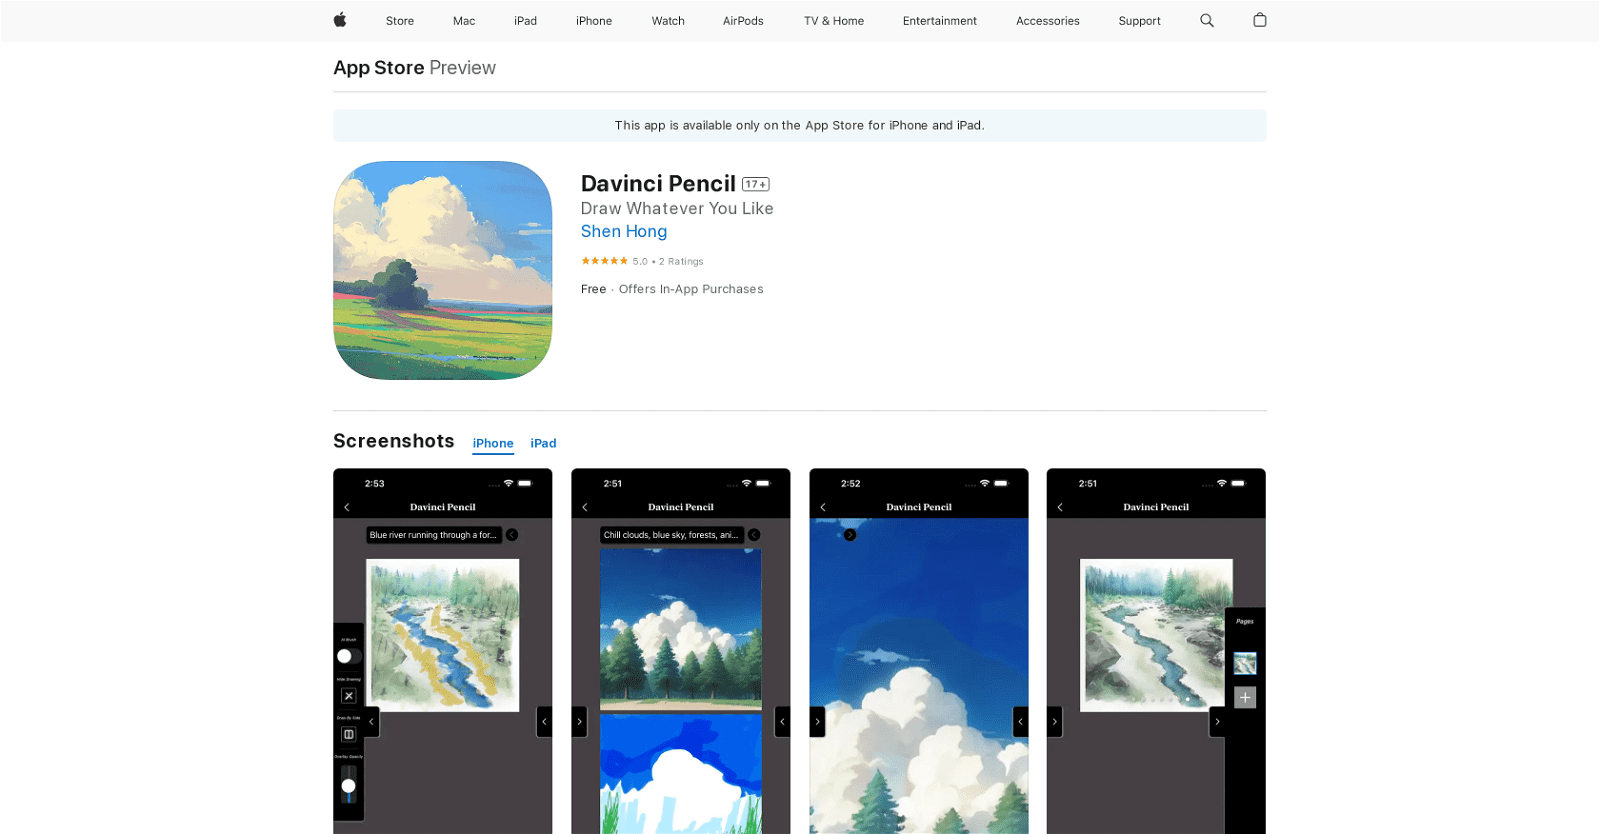Open the iPad navigation menu item
This screenshot has width=1600, height=834.
pos(526,21)
